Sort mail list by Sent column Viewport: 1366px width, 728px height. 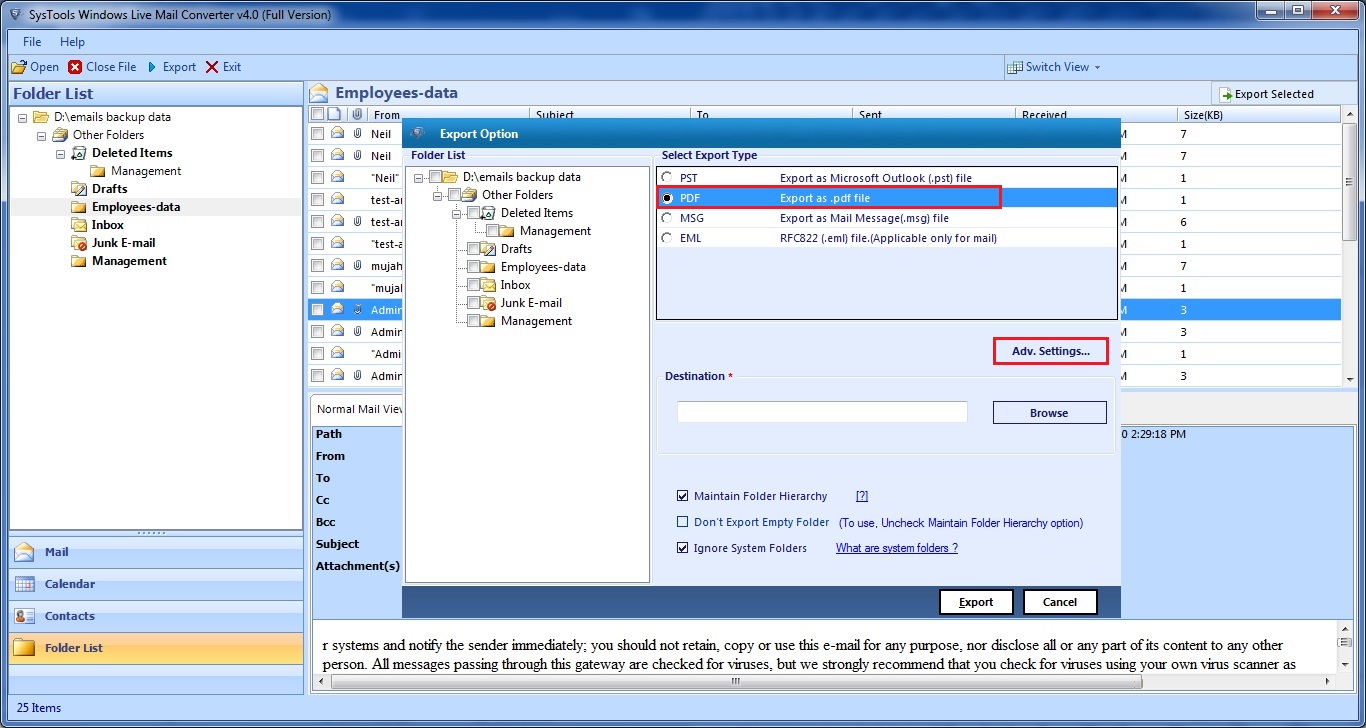pyautogui.click(x=934, y=115)
